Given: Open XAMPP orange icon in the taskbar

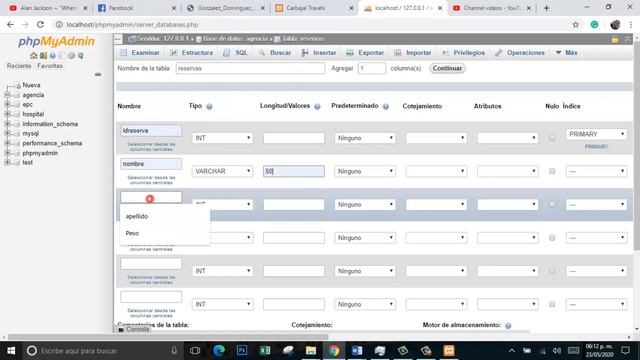Looking at the screenshot, I should [x=449, y=351].
